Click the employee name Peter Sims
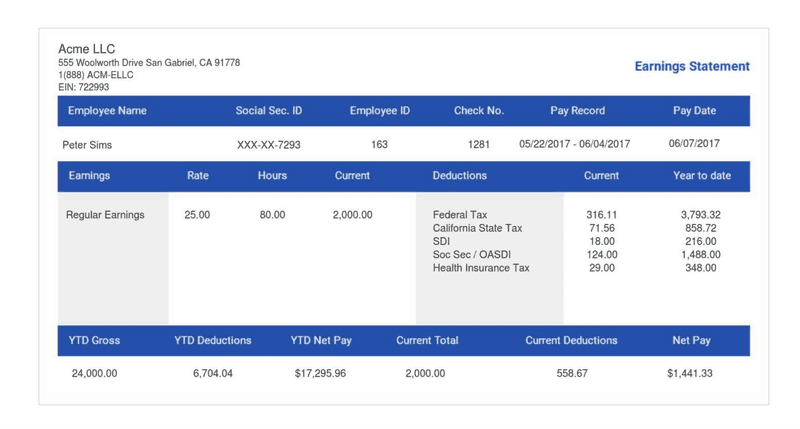This screenshot has width=800, height=429. click(x=87, y=145)
